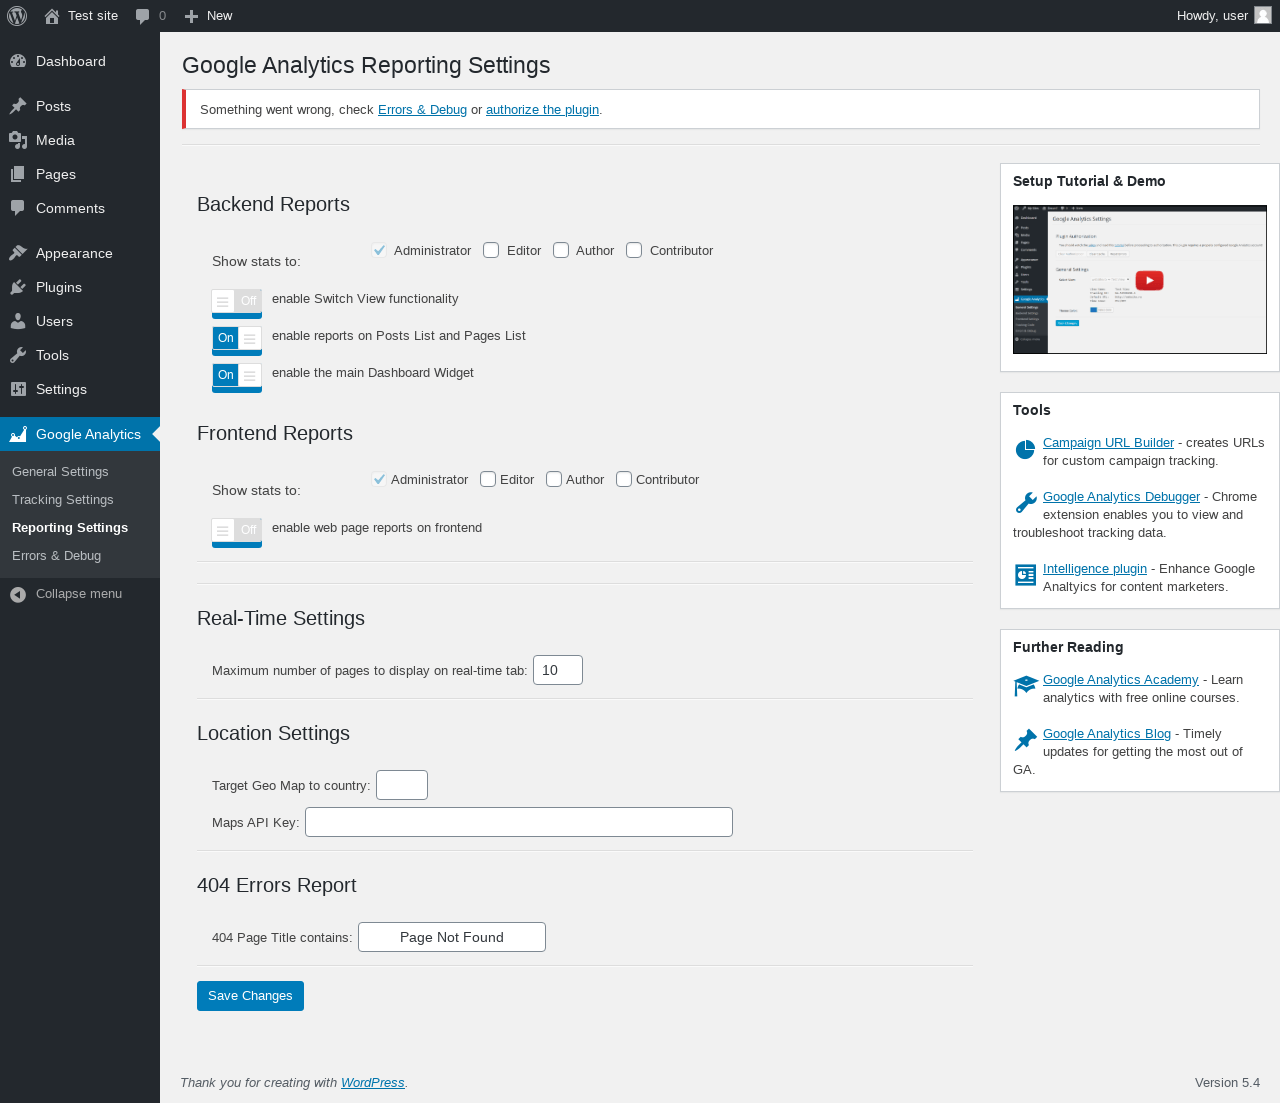The height and width of the screenshot is (1103, 1280).
Task: Click the Pages icon in sidebar
Action: click(x=18, y=174)
